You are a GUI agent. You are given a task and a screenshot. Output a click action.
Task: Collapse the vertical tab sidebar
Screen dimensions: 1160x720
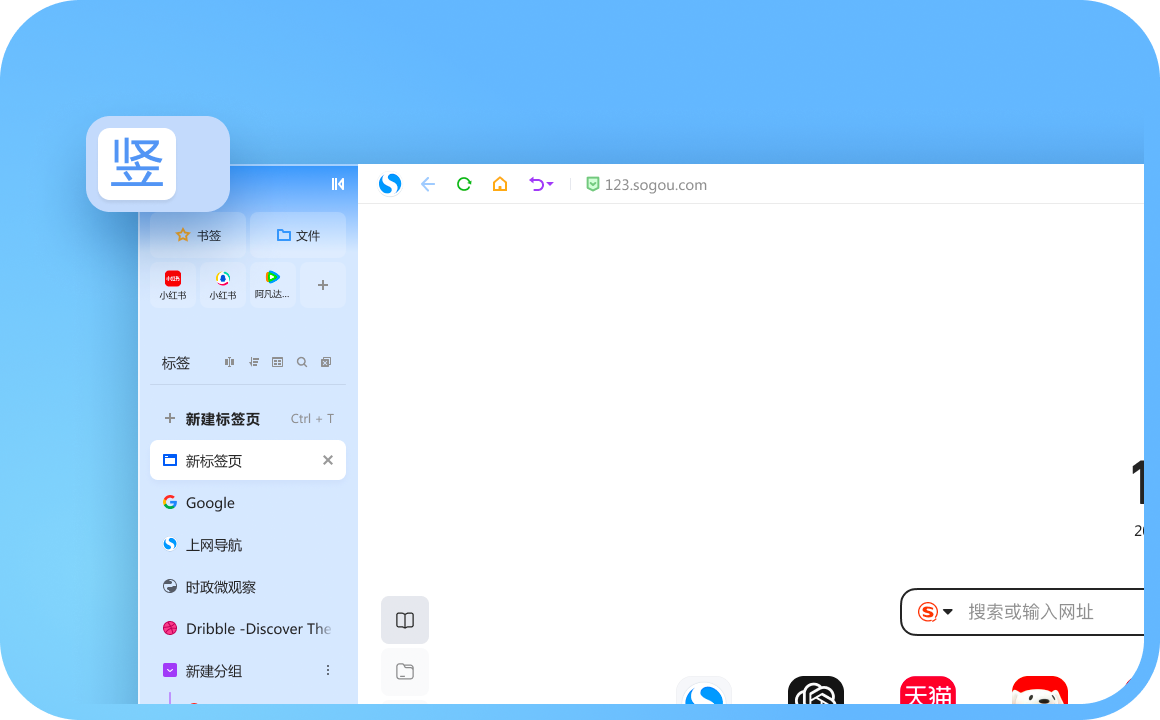pos(338,184)
